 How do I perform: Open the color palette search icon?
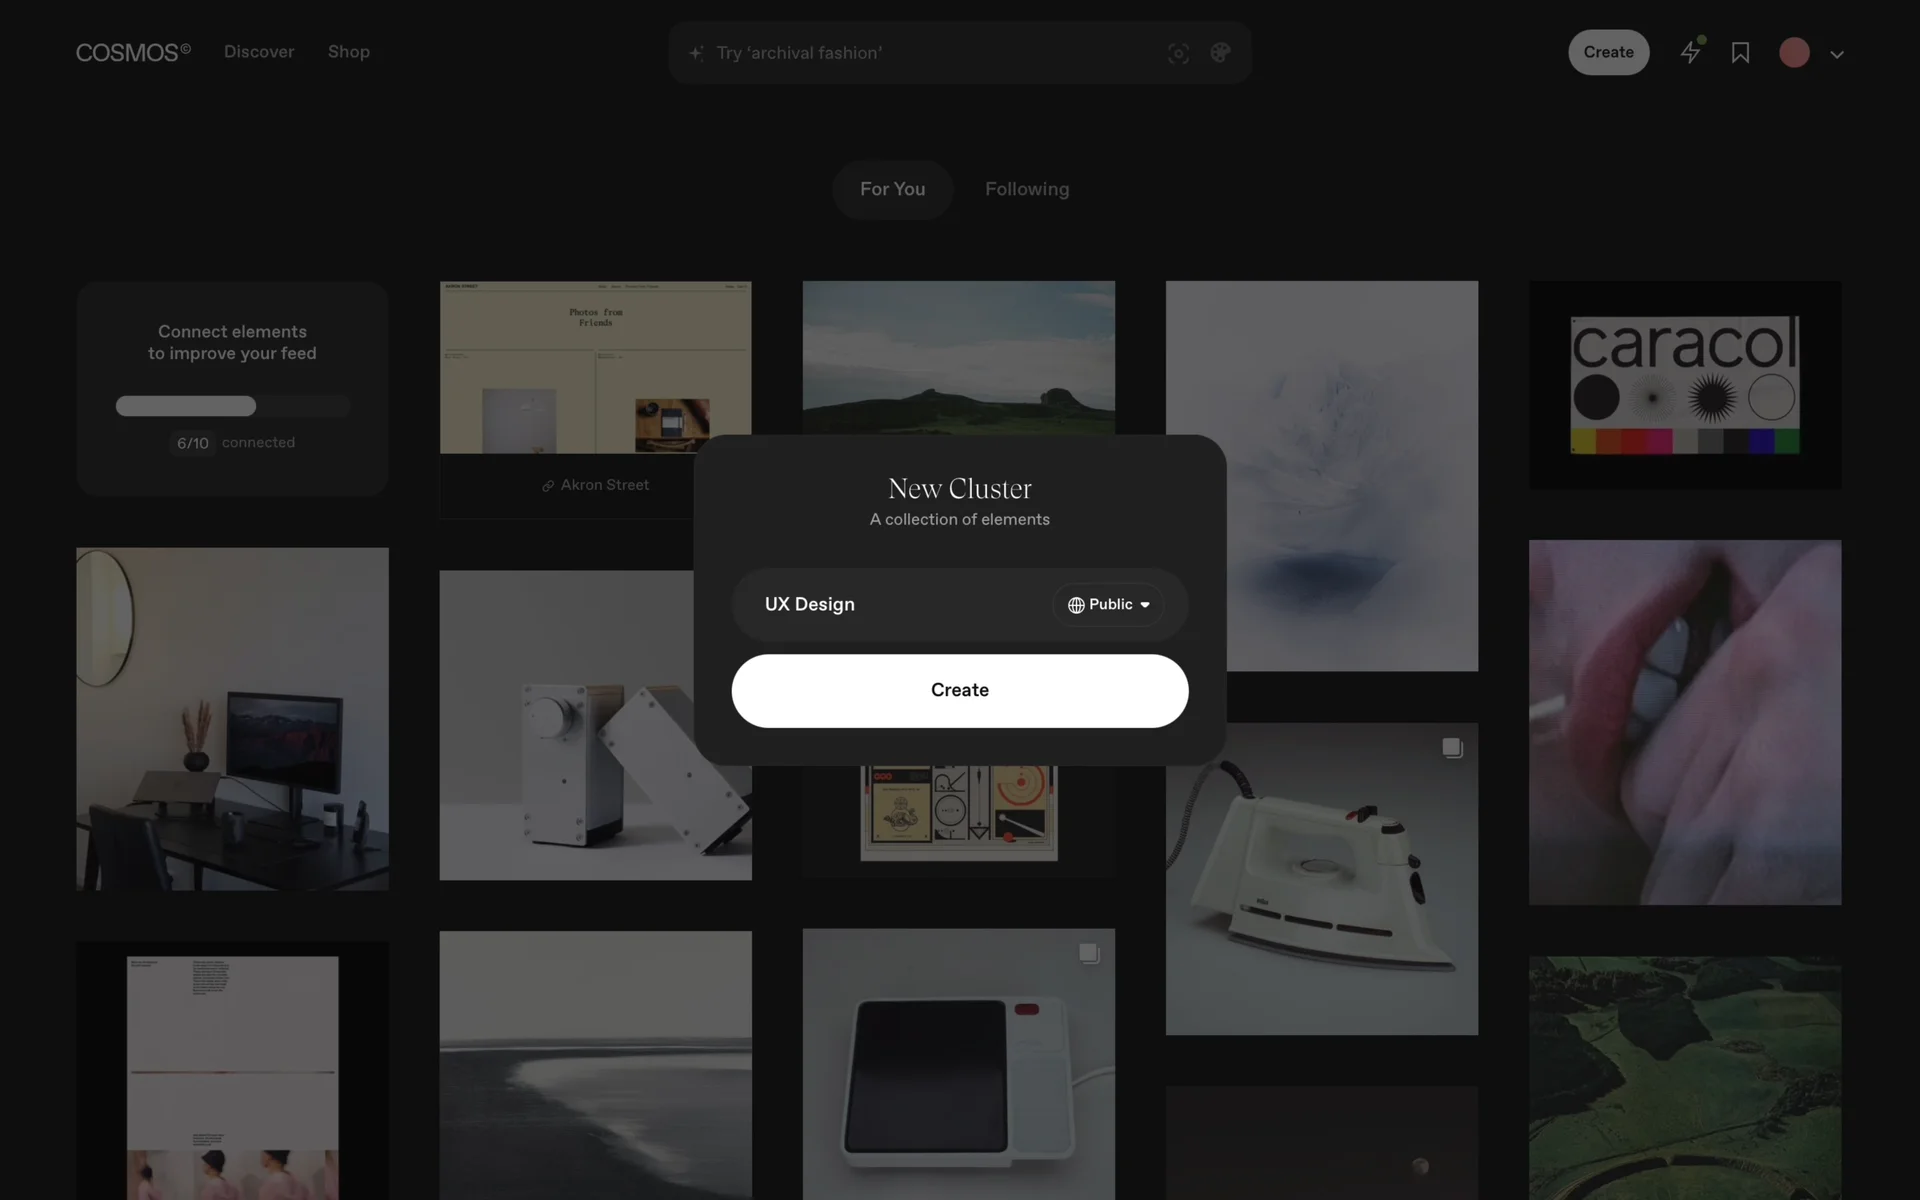[x=1220, y=53]
